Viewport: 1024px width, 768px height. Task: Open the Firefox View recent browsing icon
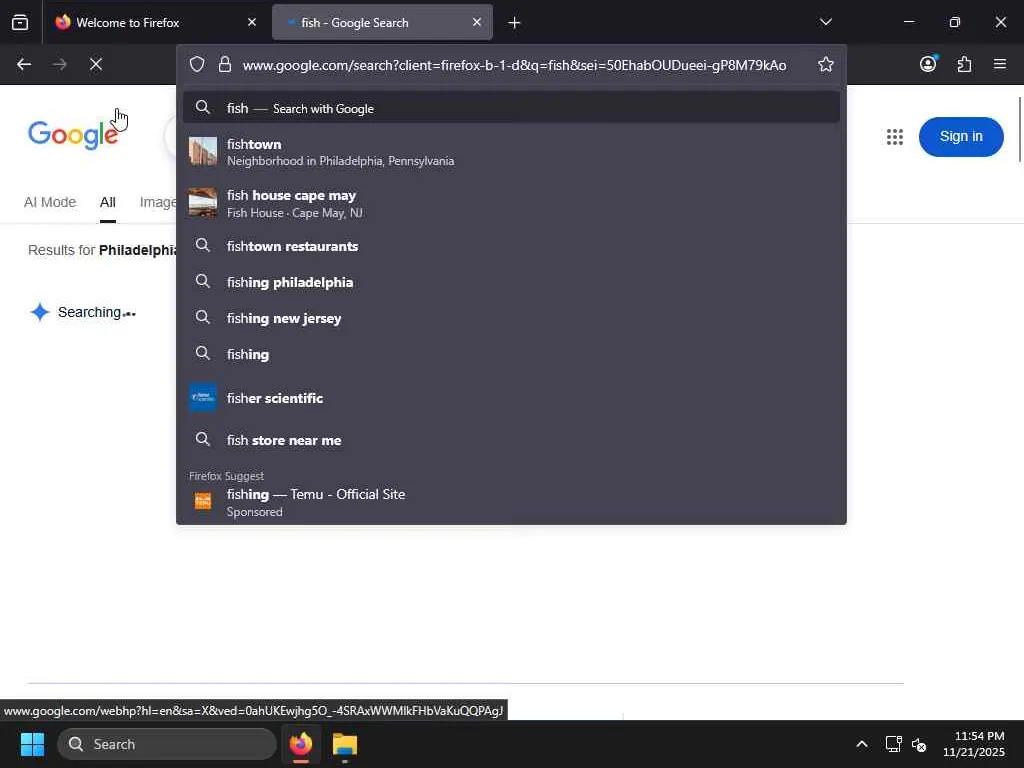coord(20,22)
